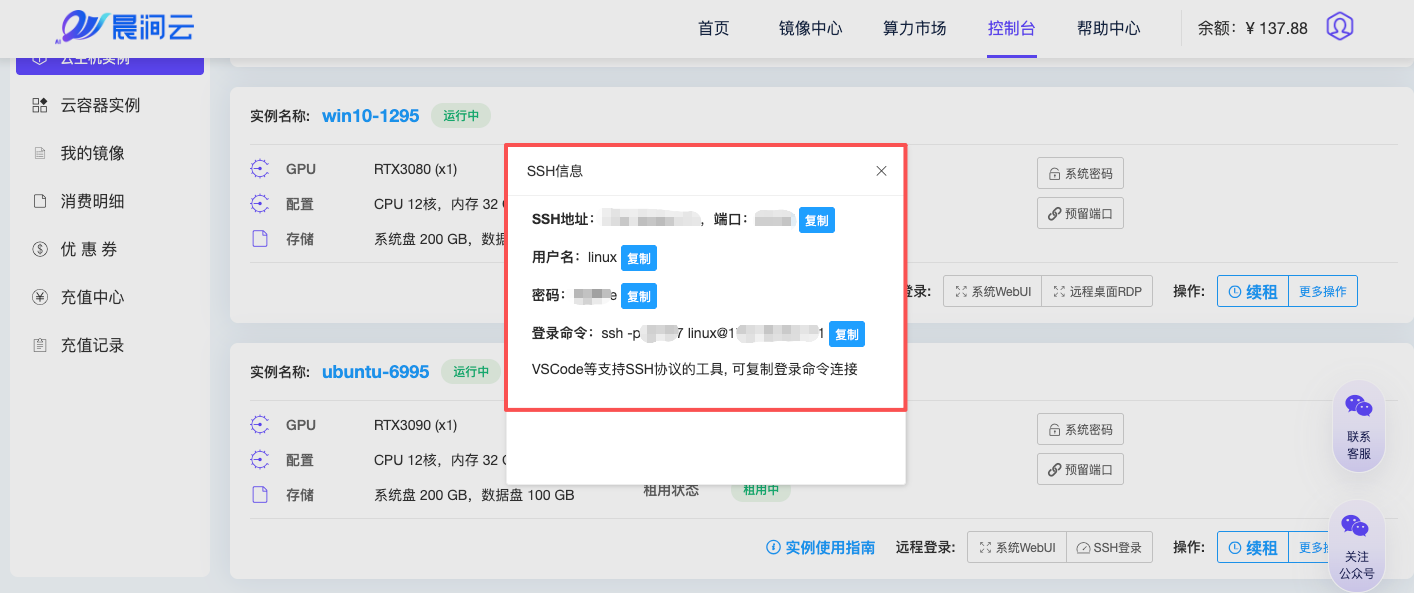Open 联系客服 chat widget

[1358, 427]
